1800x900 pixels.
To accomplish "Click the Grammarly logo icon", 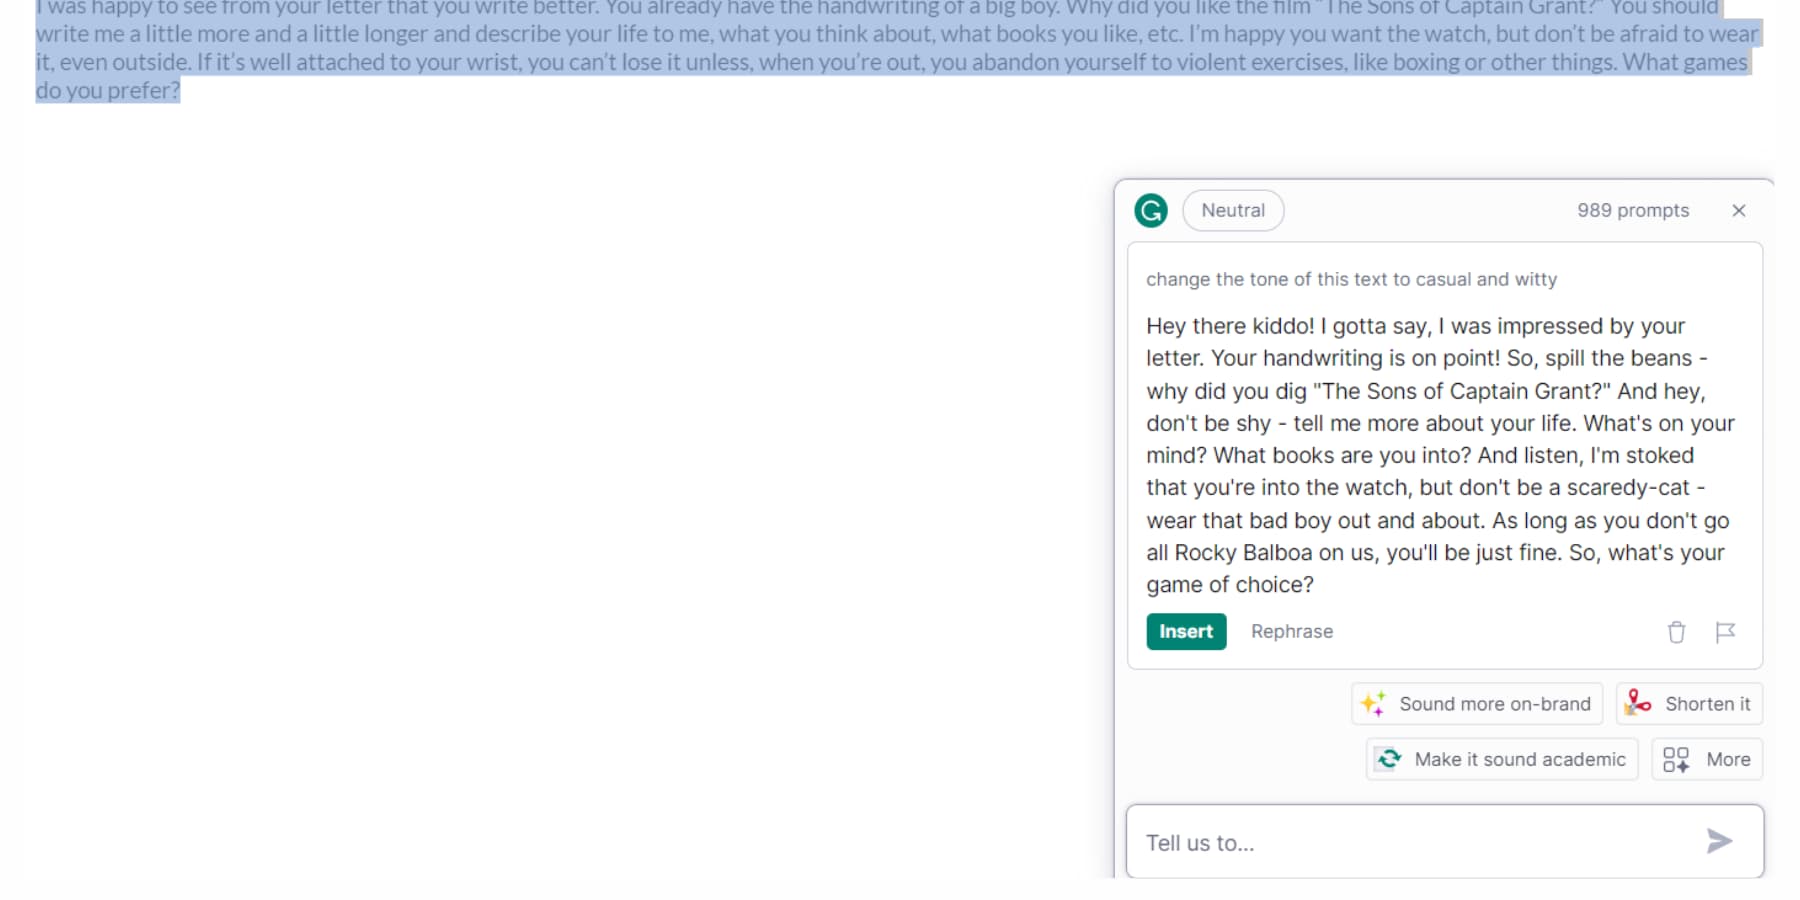I will tap(1150, 210).
